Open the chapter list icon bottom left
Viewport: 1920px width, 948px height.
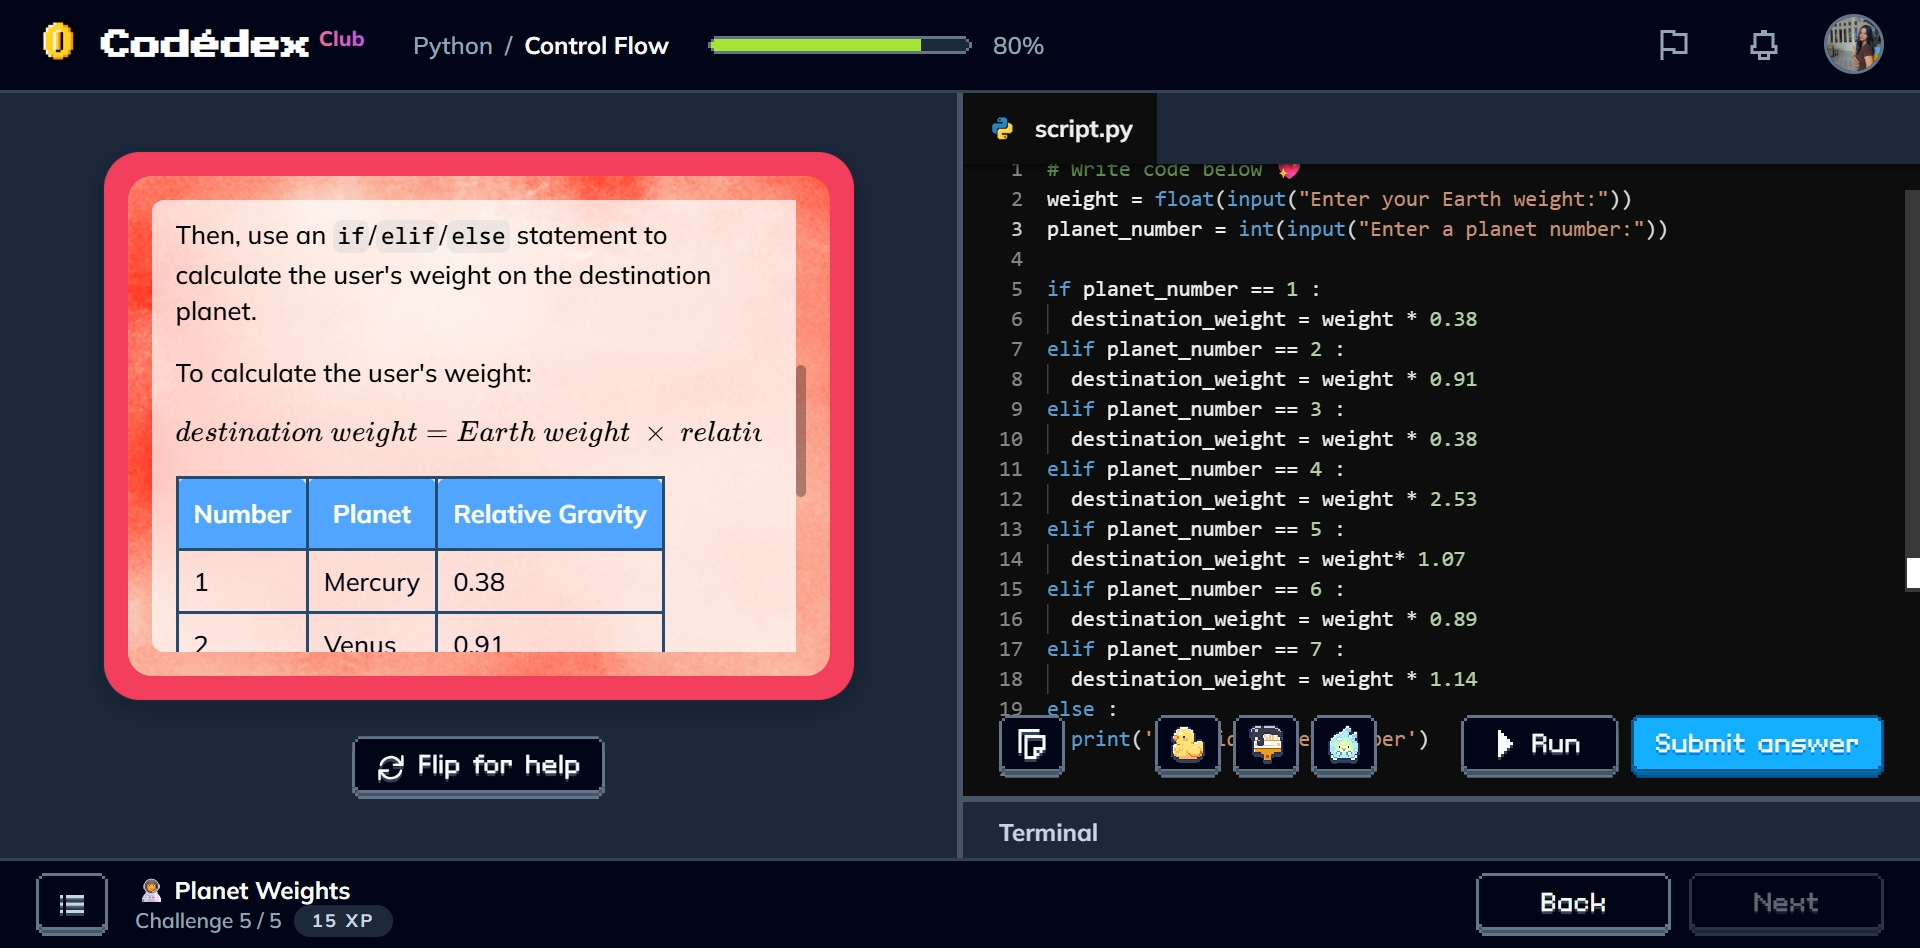click(x=71, y=903)
